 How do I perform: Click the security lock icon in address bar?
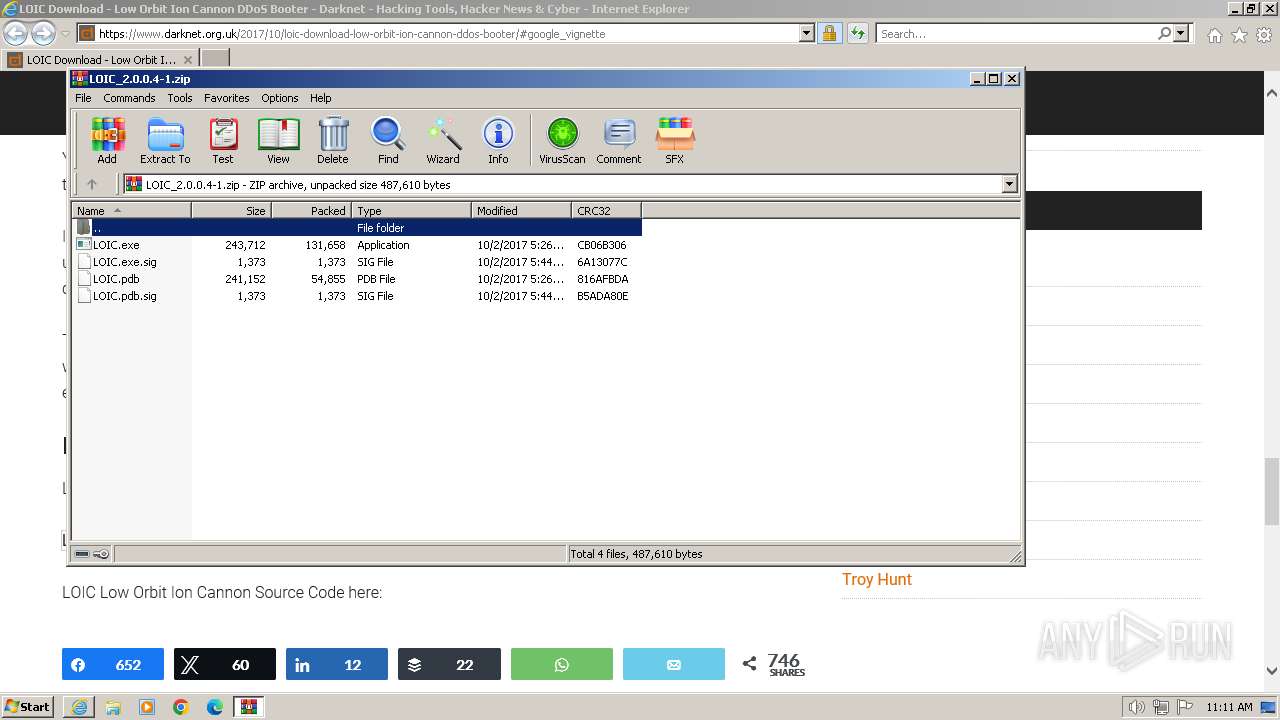click(x=829, y=33)
